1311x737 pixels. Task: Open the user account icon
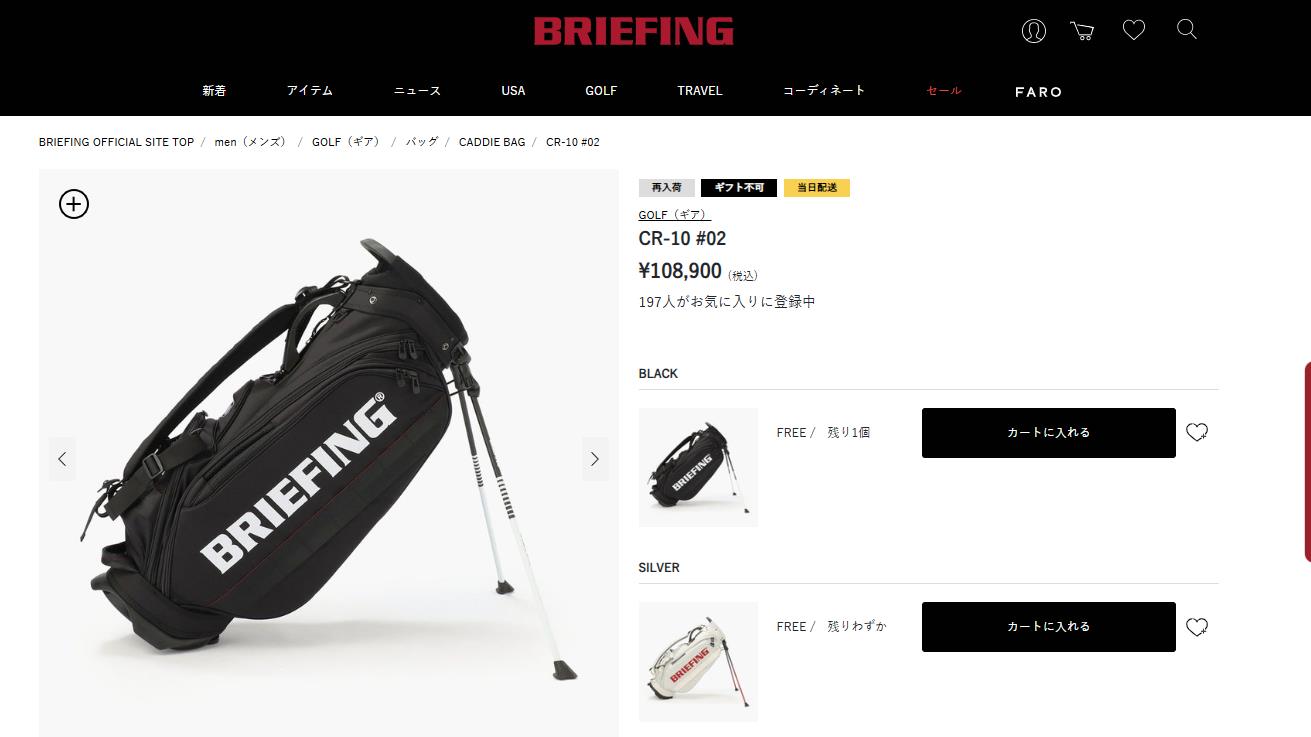pyautogui.click(x=1033, y=31)
